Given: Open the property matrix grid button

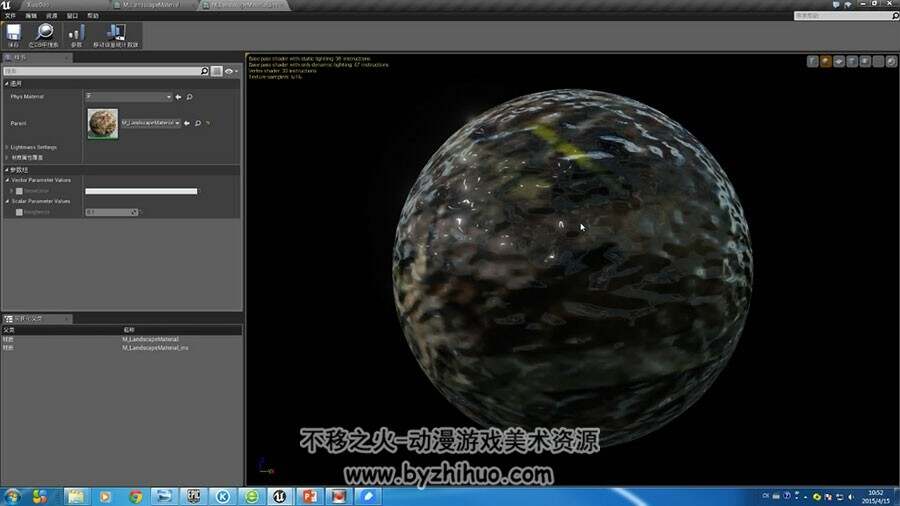Looking at the screenshot, I should coord(216,71).
